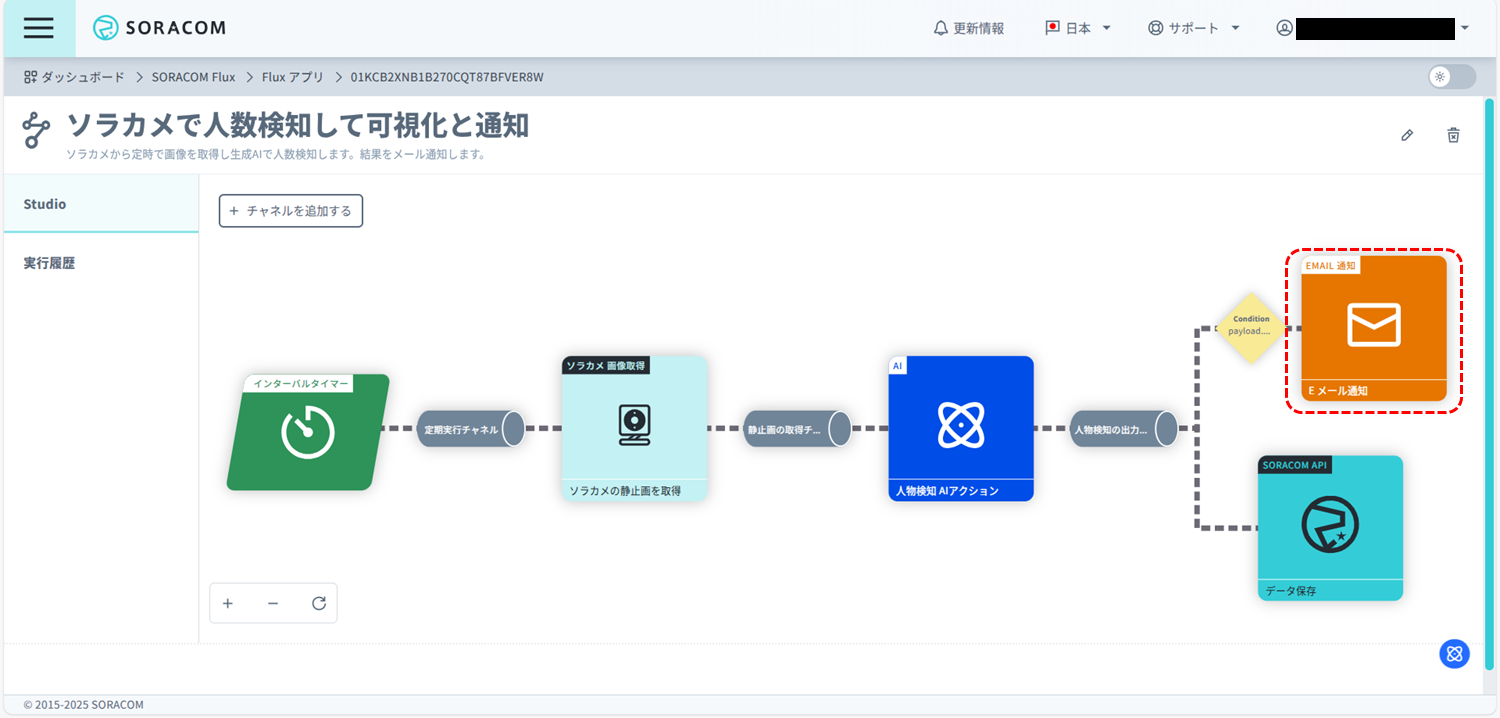Toggle the light/dark theme switch
Image resolution: width=1500 pixels, height=718 pixels.
pos(1452,77)
